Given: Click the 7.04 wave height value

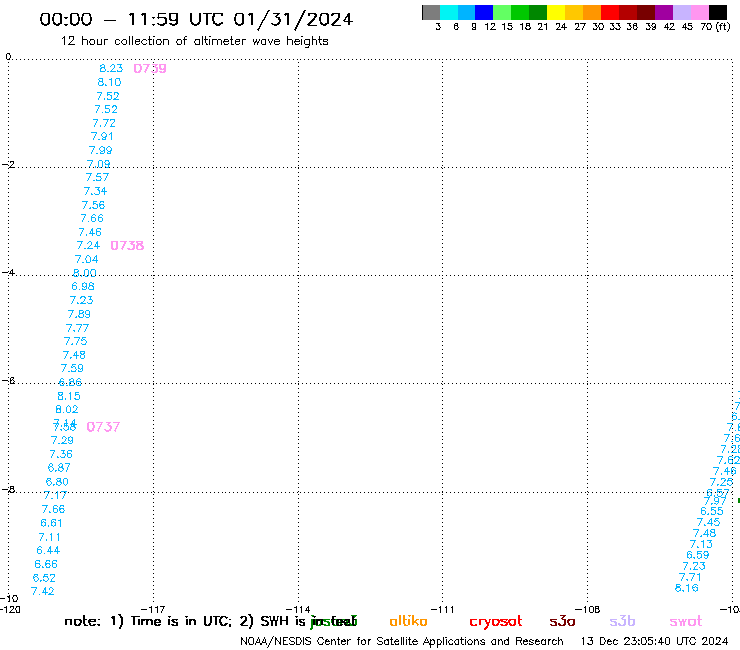Looking at the screenshot, I should [86, 259].
